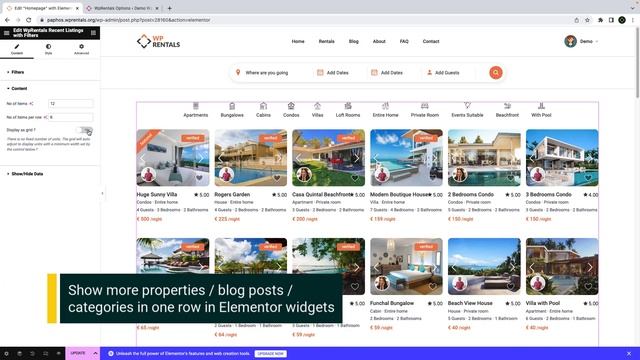Switch to the Advanced tab
Screen dimensions: 640x360
click(81, 49)
